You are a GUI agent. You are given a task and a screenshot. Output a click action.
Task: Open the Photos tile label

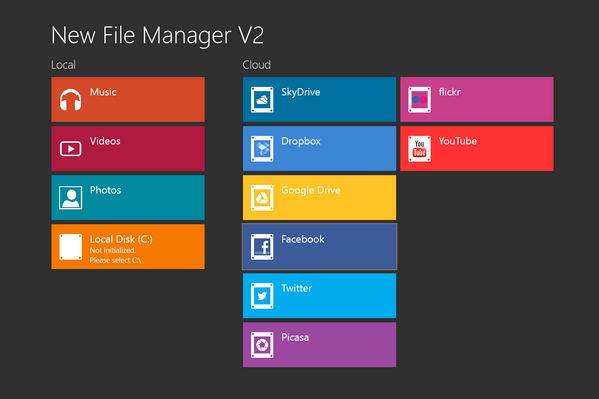[105, 190]
